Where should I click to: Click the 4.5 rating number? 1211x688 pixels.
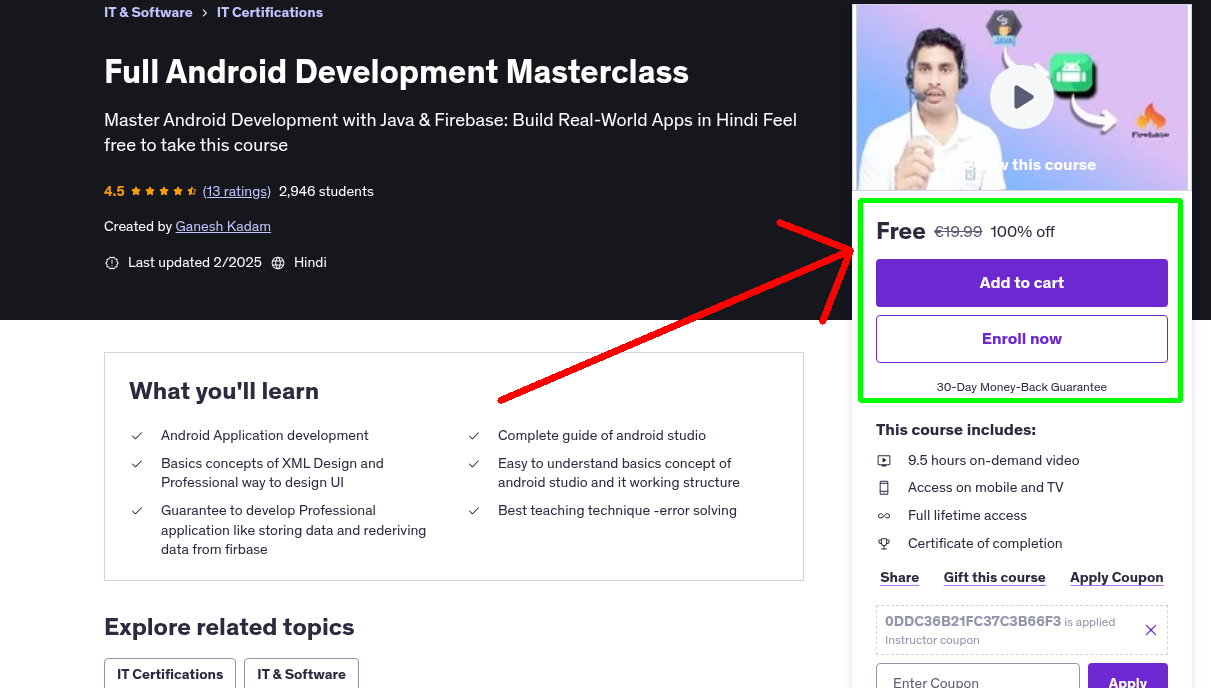114,191
